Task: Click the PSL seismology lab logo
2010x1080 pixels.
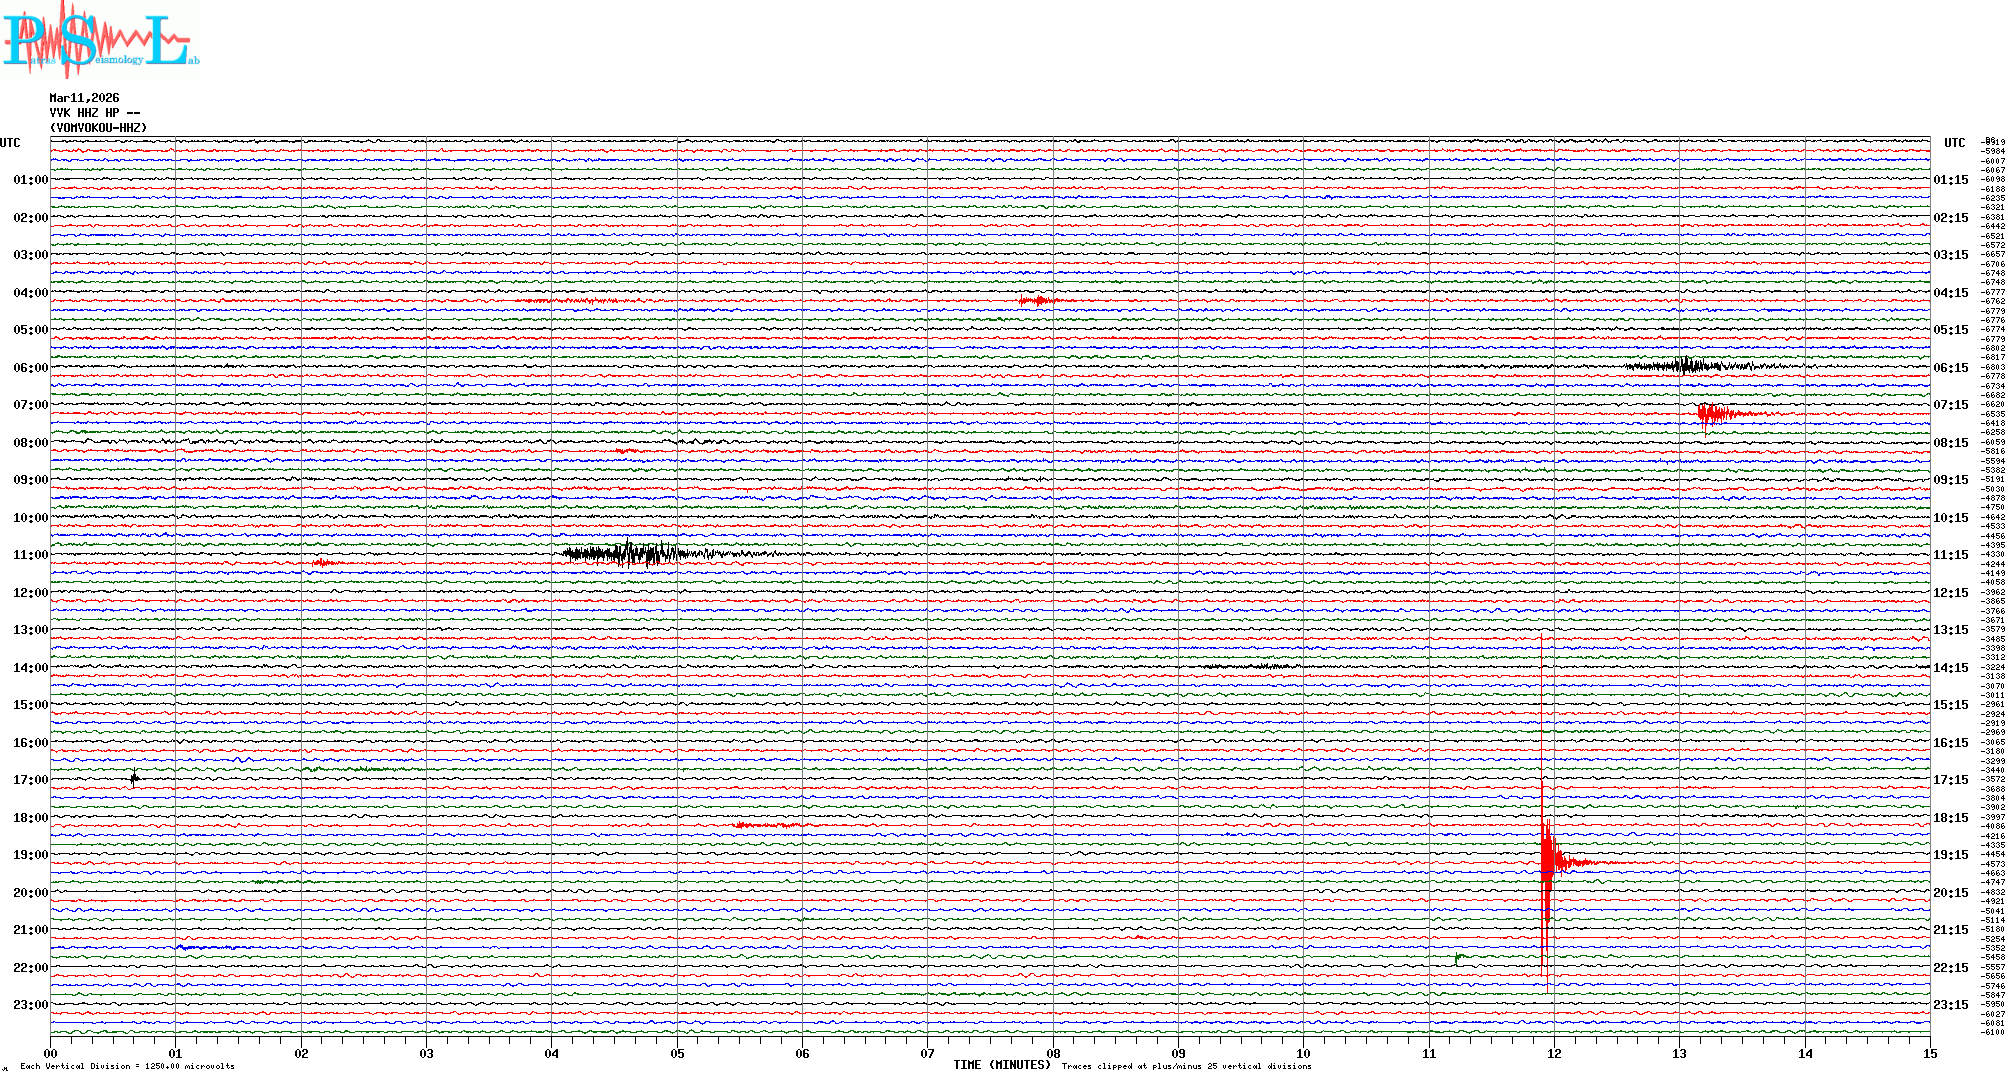Action: click(100, 40)
